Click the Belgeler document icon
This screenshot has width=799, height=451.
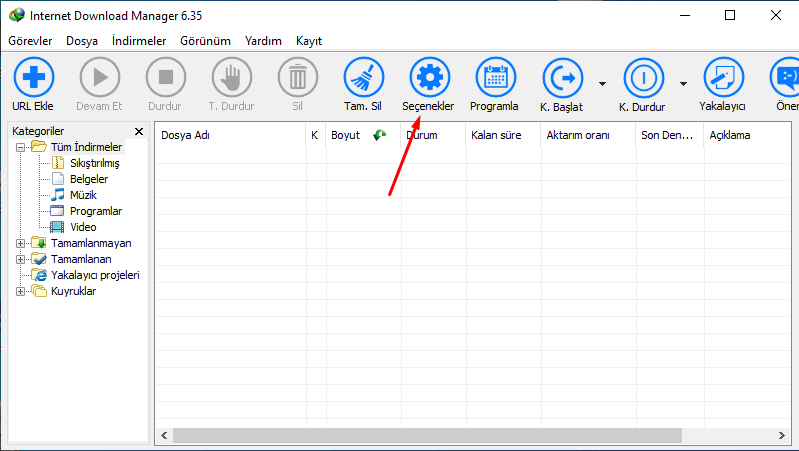point(58,179)
